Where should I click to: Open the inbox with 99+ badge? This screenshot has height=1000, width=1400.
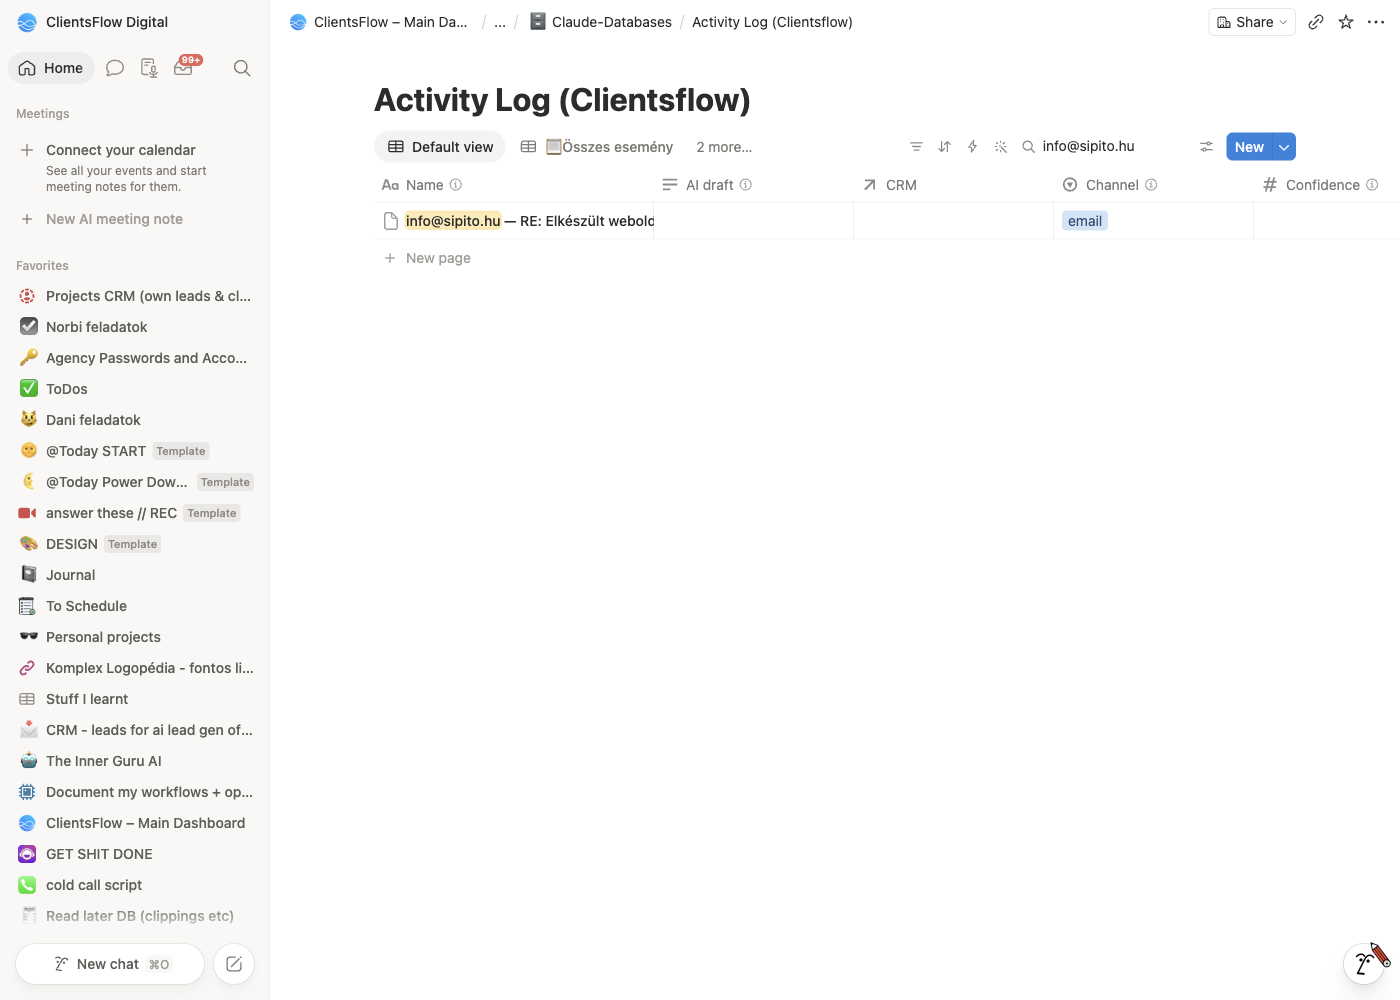[x=185, y=67]
